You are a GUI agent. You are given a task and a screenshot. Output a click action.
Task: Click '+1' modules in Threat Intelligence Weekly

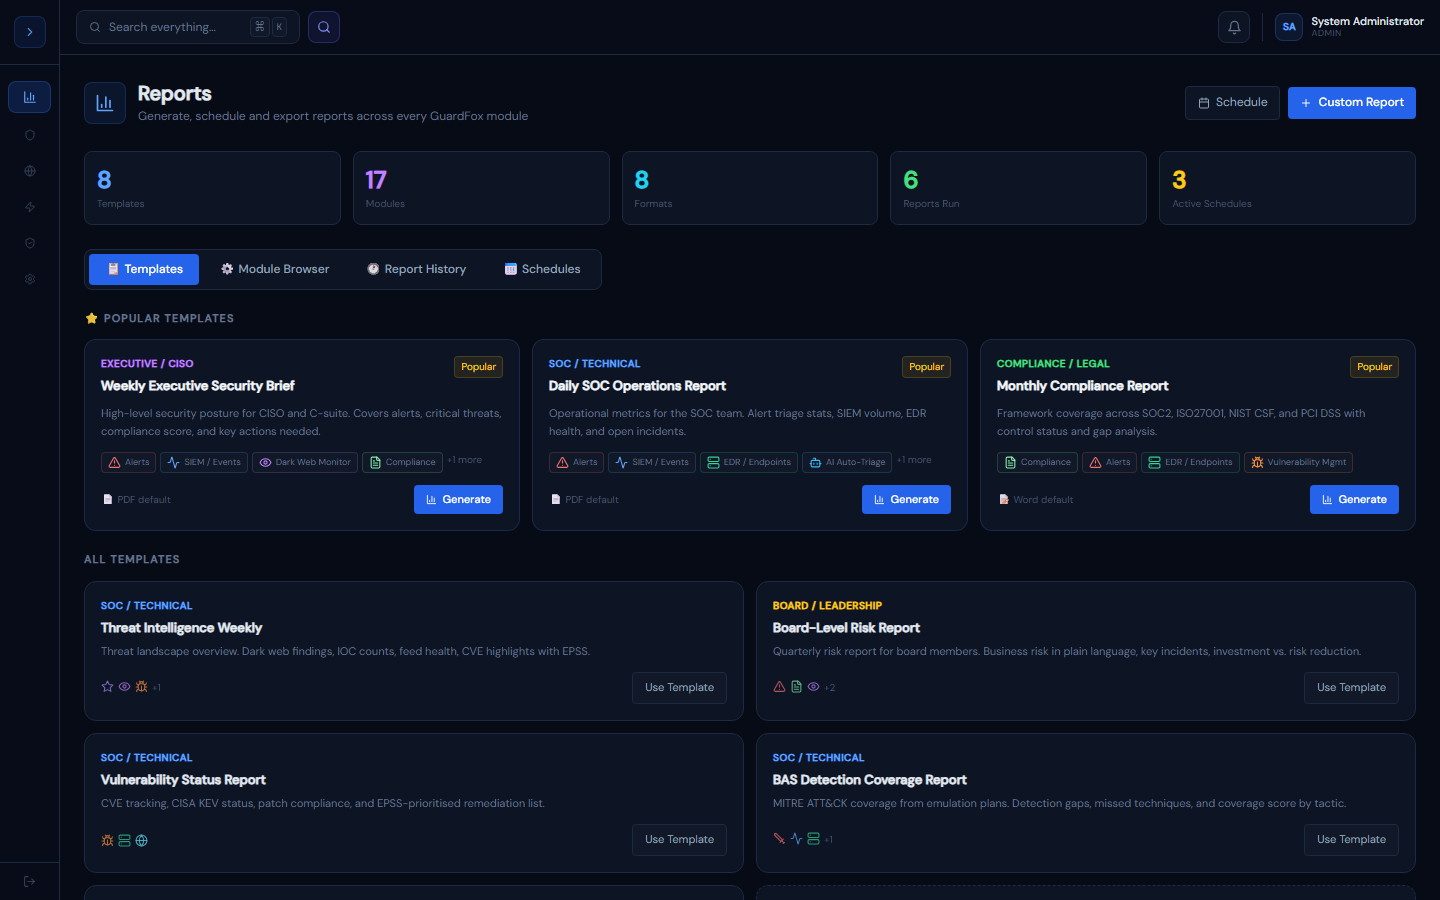pyautogui.click(x=157, y=688)
